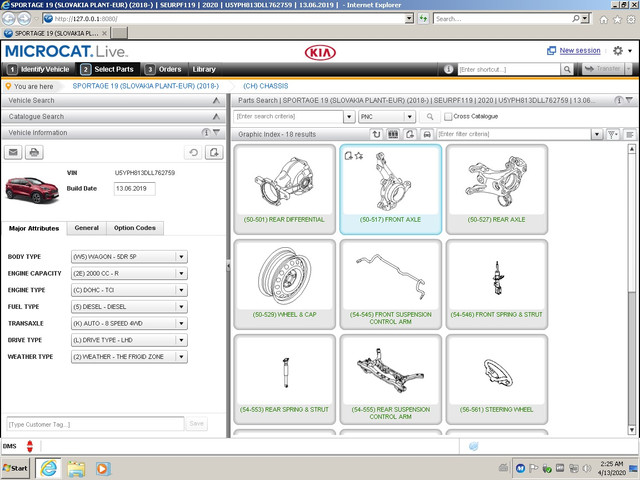The height and width of the screenshot is (480, 640).
Task: Click the Vehicle Information info icon
Action: click(x=206, y=132)
